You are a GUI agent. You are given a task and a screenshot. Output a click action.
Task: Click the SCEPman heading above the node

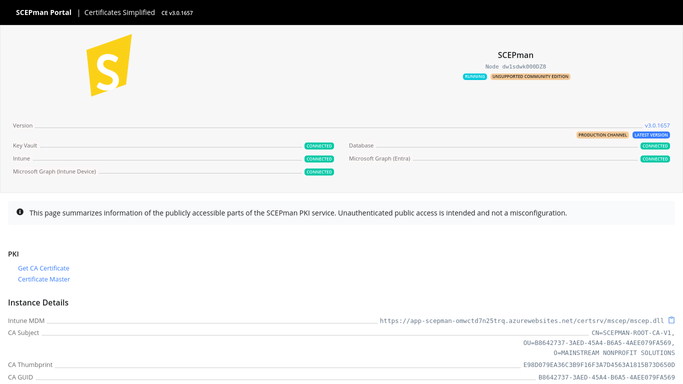[x=515, y=55]
